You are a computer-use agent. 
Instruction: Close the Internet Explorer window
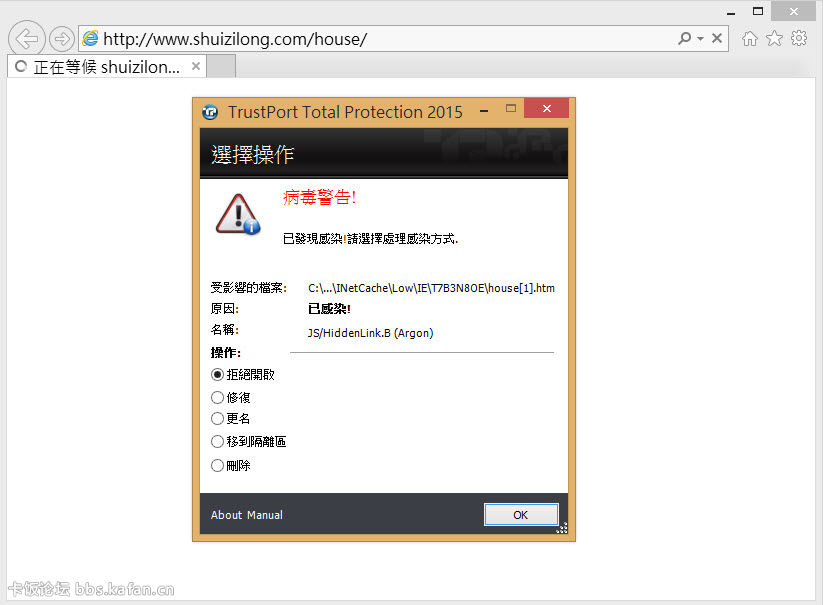(x=793, y=11)
